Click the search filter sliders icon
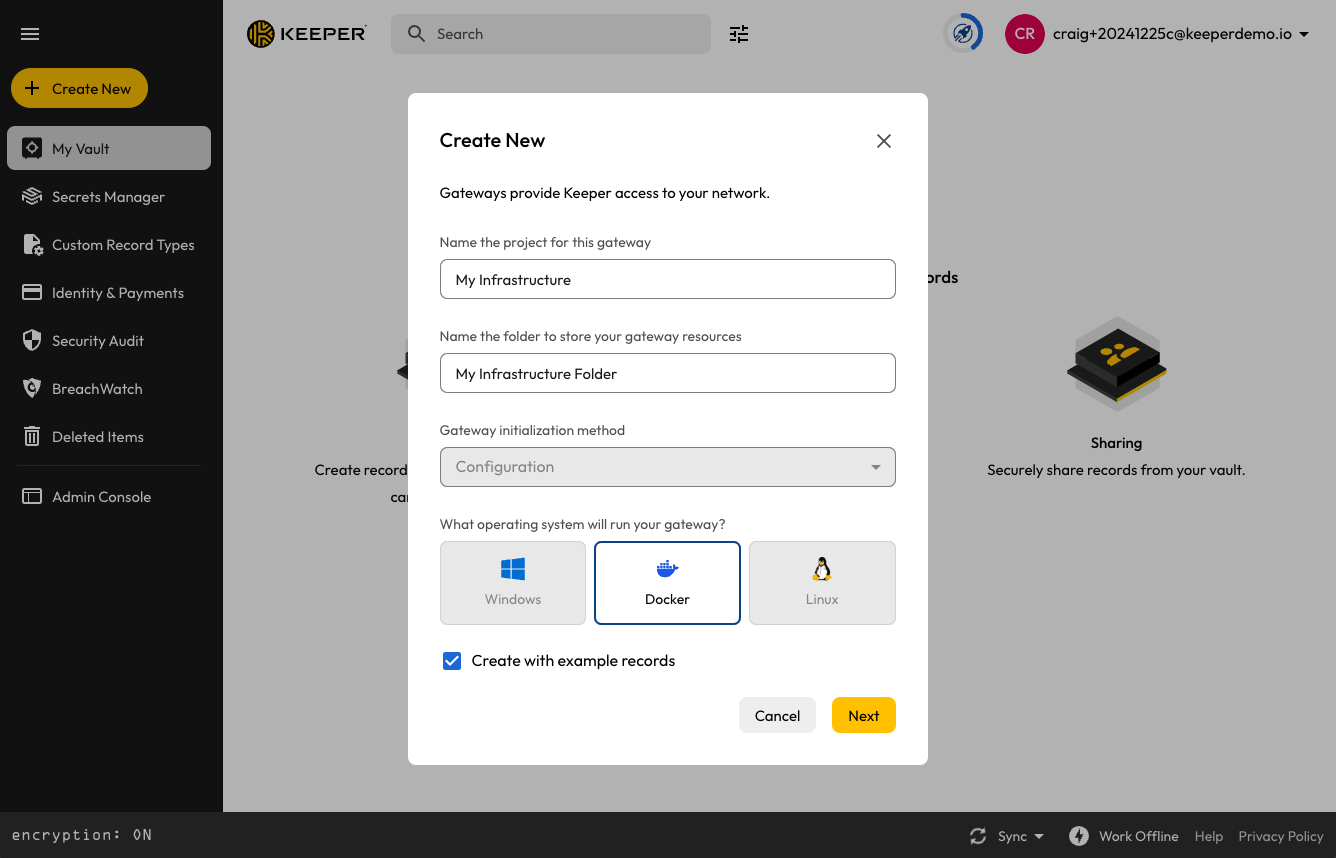The image size is (1336, 858). point(739,34)
